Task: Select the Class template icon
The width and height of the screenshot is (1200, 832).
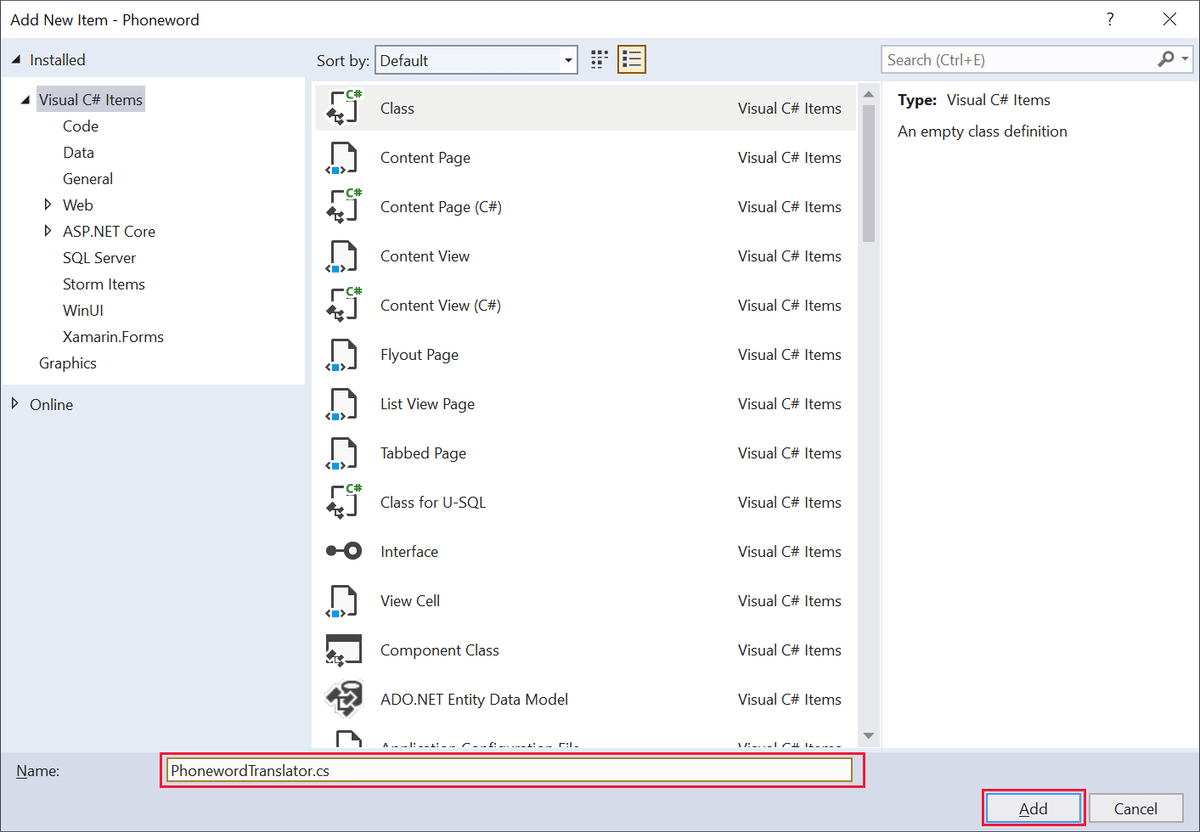Action: click(344, 108)
